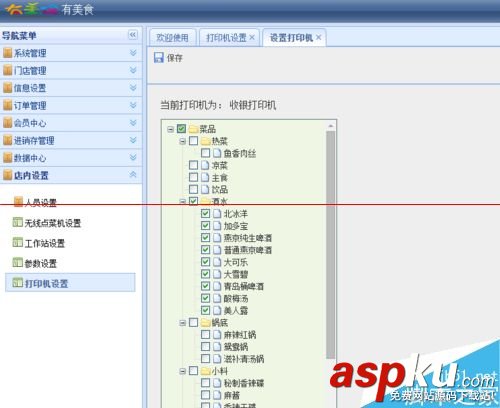The width and height of the screenshot is (500, 408).
Task: Open 打印机设置 in sidebar
Action: click(x=70, y=283)
